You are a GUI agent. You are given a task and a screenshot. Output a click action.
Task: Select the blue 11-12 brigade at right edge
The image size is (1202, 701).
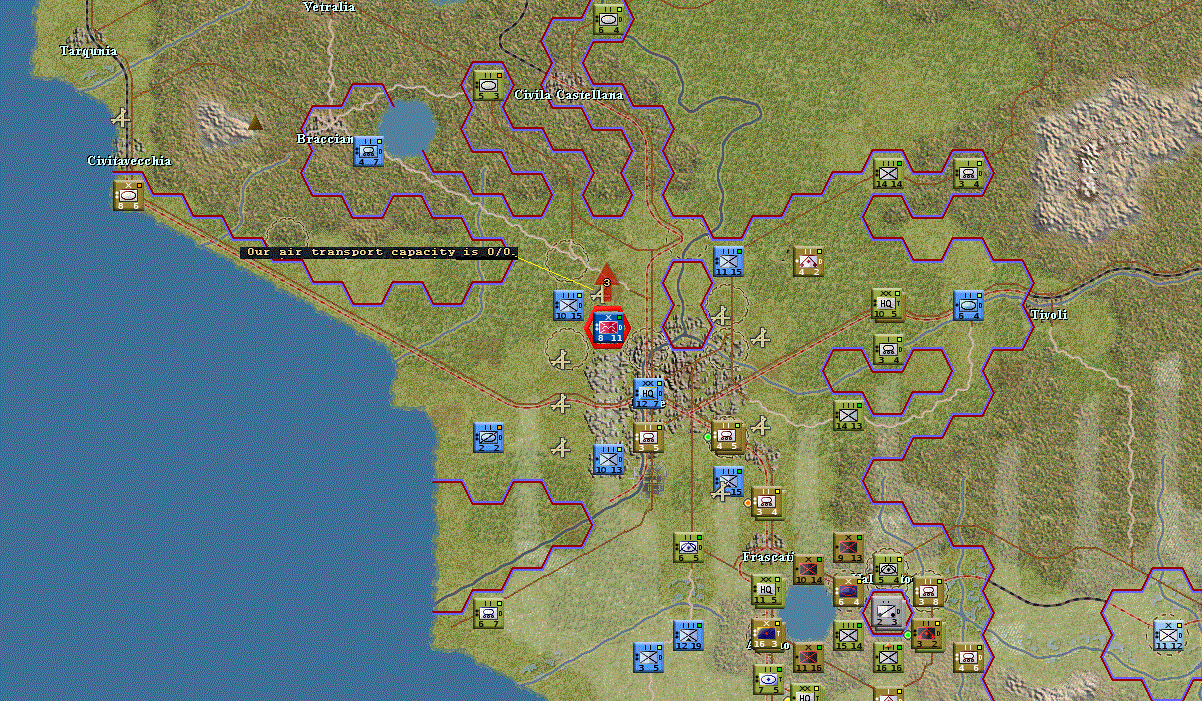click(1168, 635)
